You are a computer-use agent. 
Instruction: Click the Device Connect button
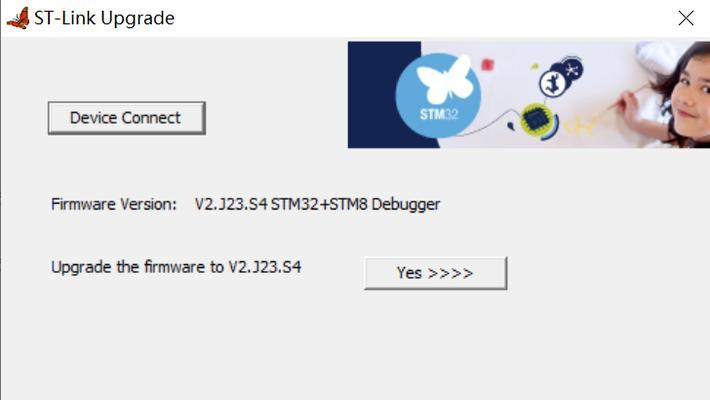(127, 118)
